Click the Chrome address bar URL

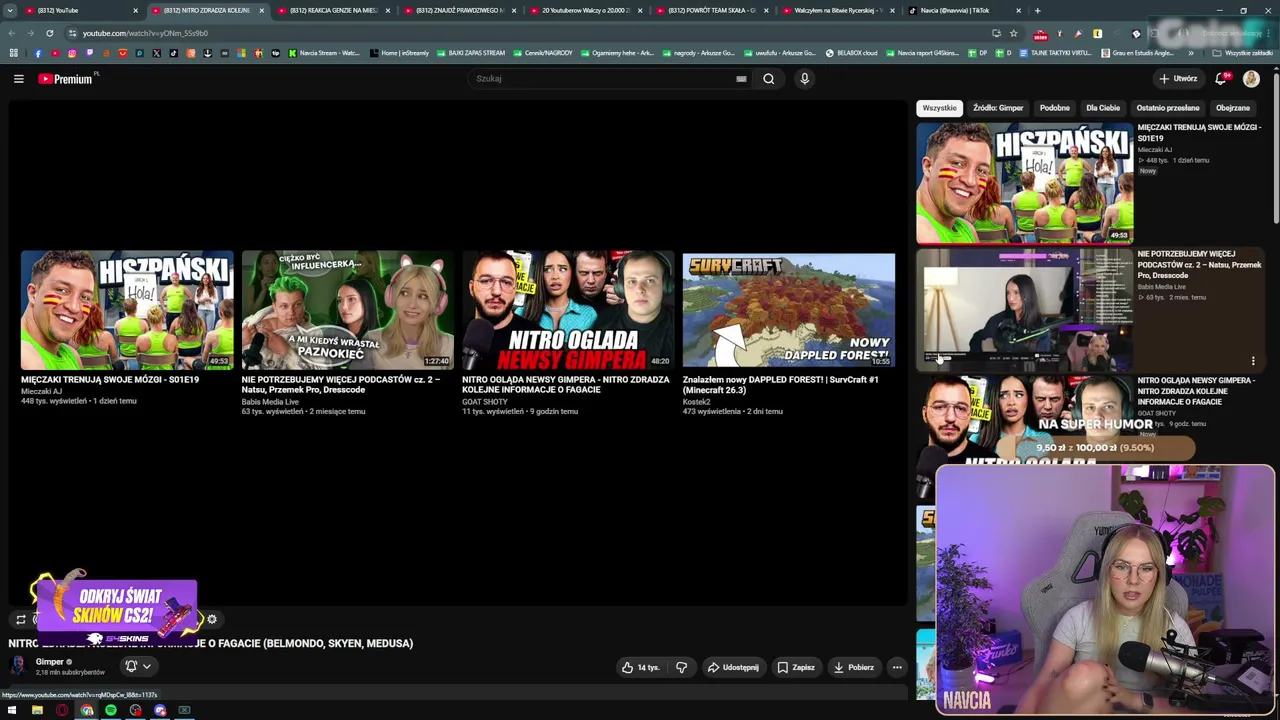click(x=145, y=33)
